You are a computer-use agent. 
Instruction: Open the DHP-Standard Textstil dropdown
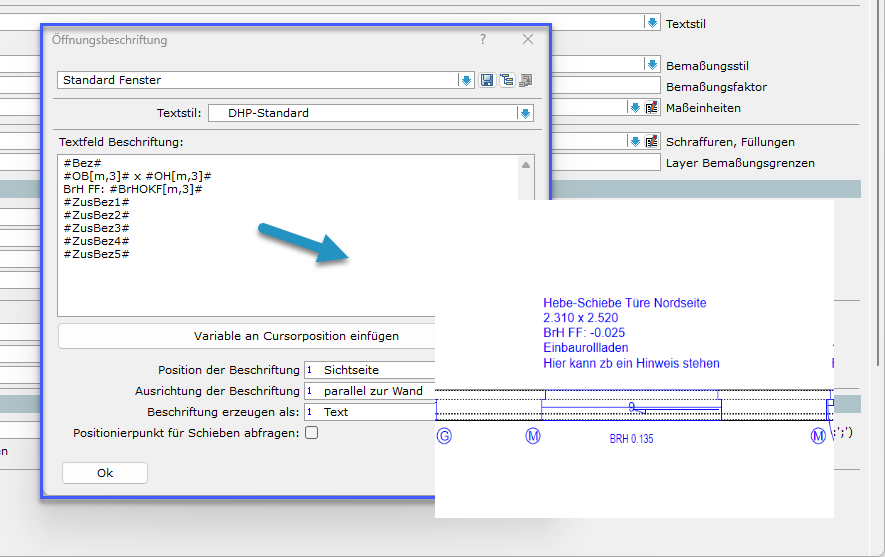(x=525, y=113)
